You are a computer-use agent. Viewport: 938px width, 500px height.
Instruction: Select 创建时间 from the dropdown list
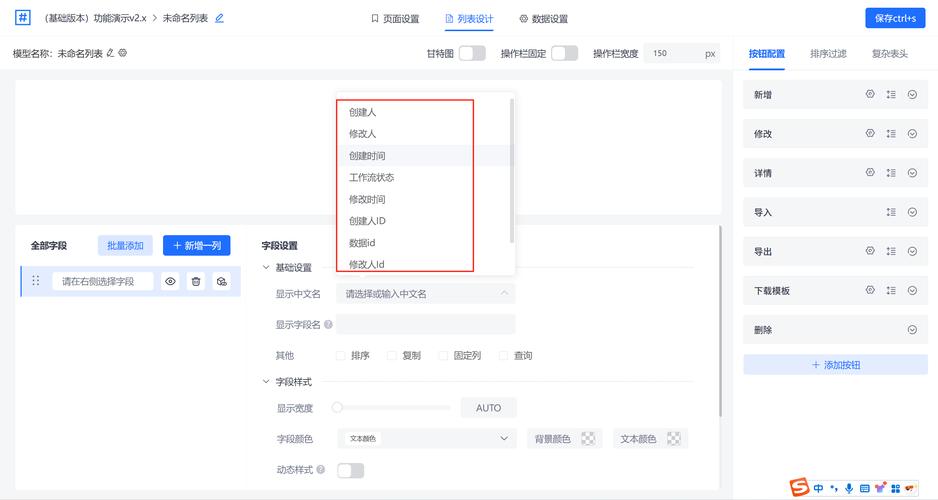coord(427,156)
